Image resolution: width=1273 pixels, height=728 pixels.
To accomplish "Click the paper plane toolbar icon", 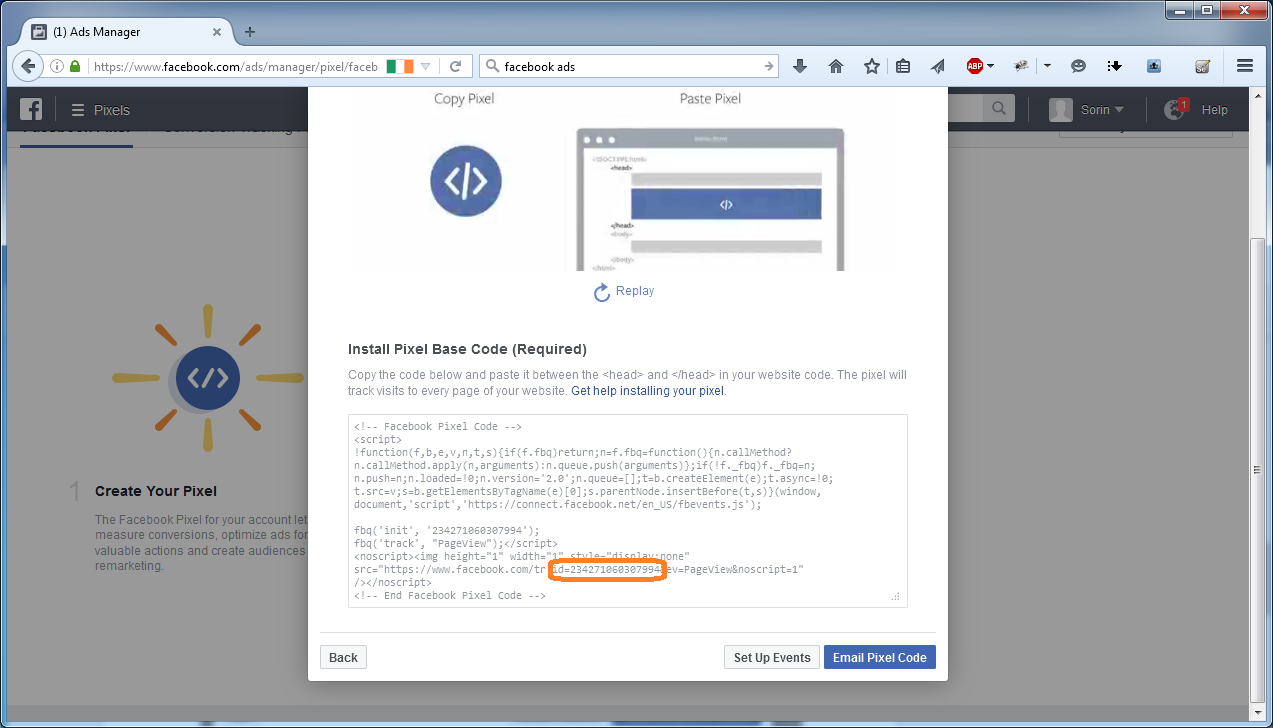I will tap(938, 67).
